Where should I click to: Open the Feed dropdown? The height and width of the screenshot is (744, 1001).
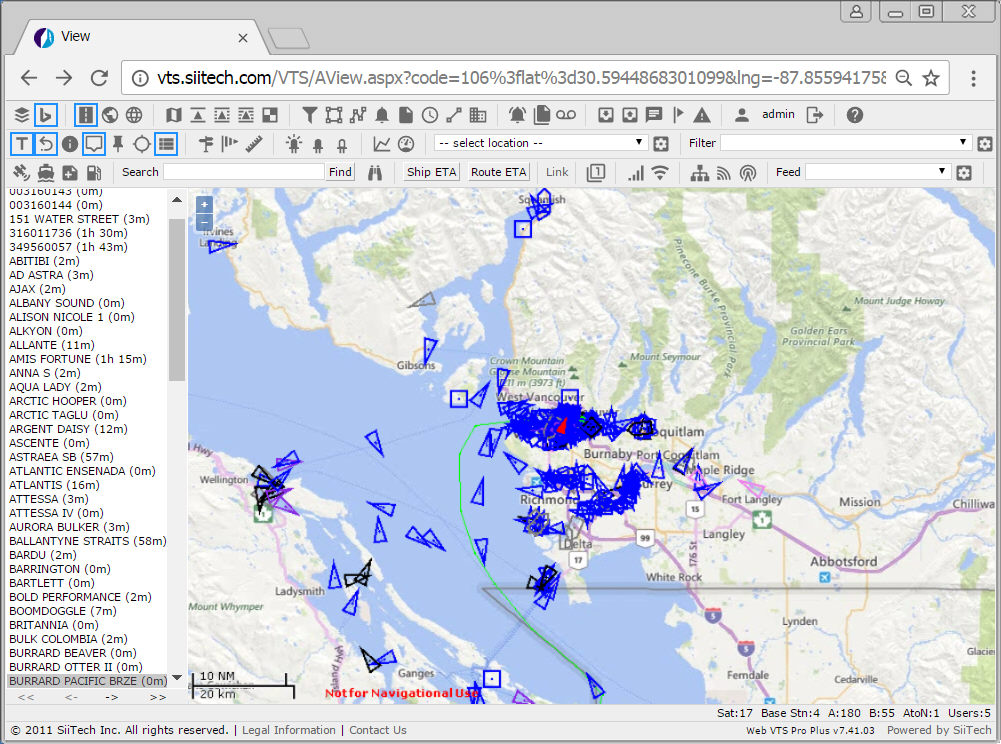click(877, 172)
